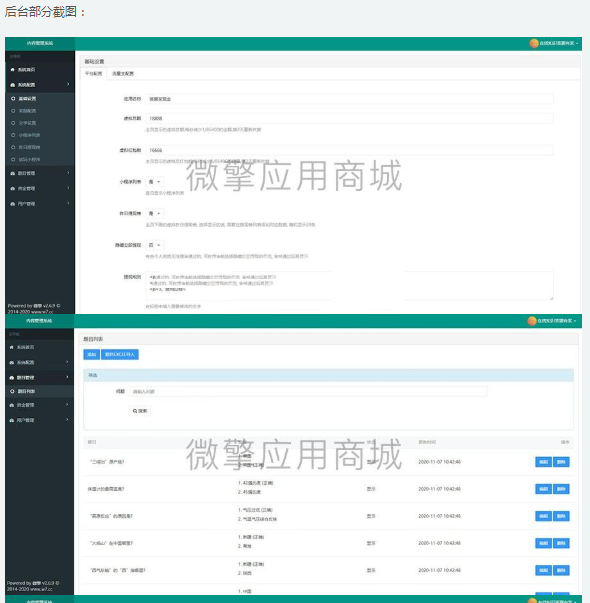Viewport: 590px width, 603px height.
Task: Click the circle icon beside 分享设置 in the sidebar
Action: tap(13, 123)
